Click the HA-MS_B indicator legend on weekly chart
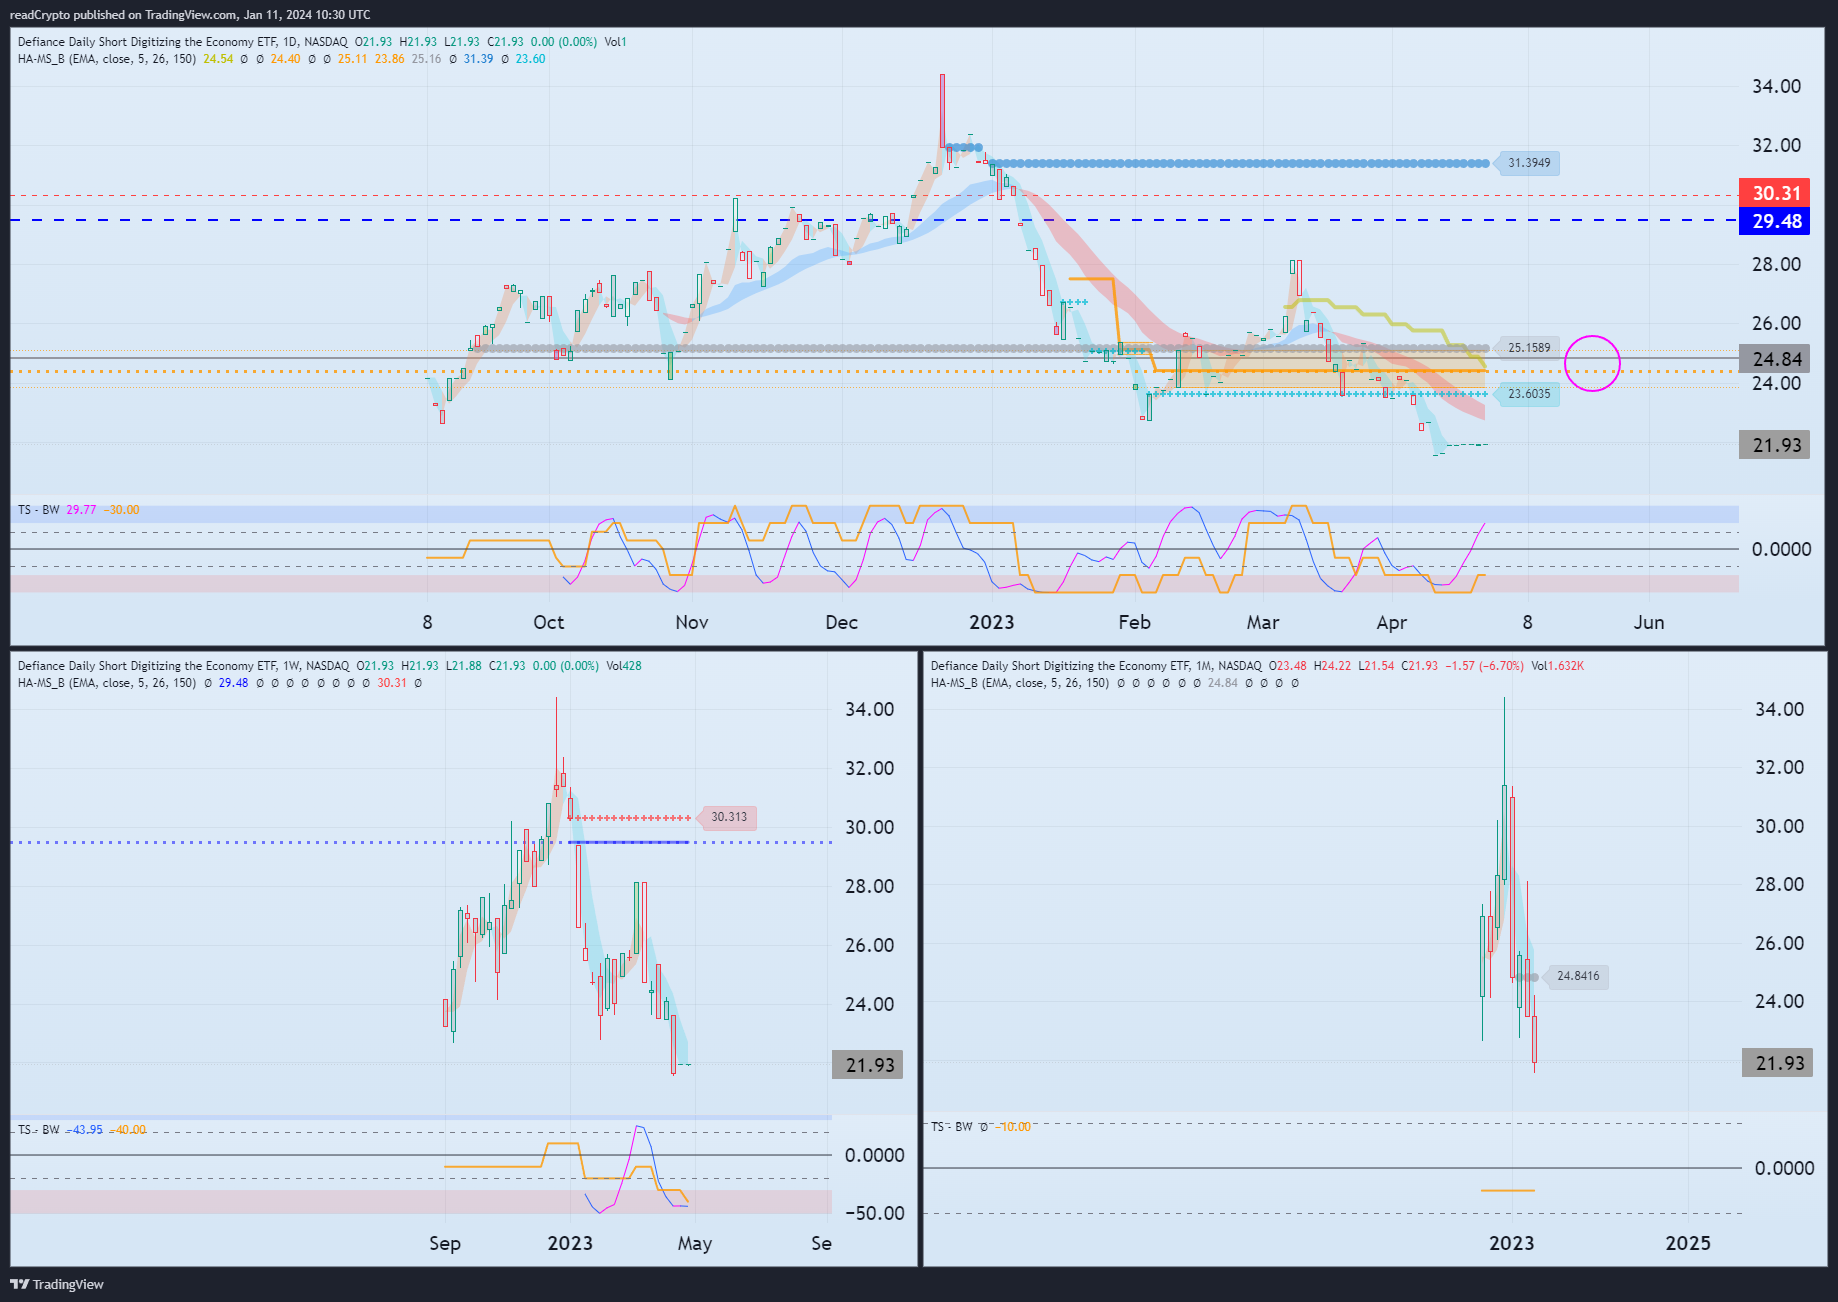Viewport: 1838px width, 1302px height. click(x=107, y=683)
